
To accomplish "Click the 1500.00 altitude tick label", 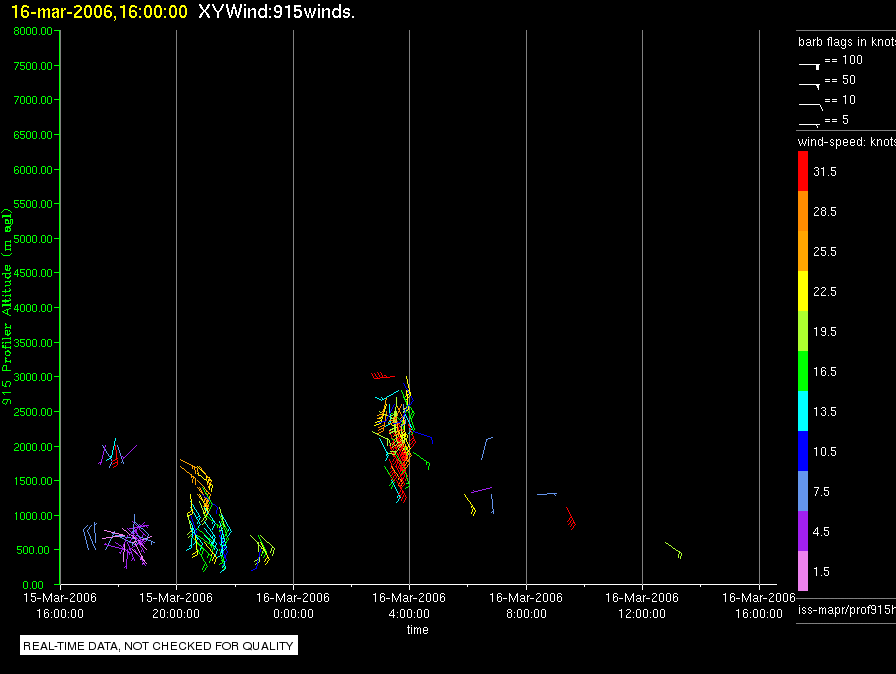I will pos(33,481).
